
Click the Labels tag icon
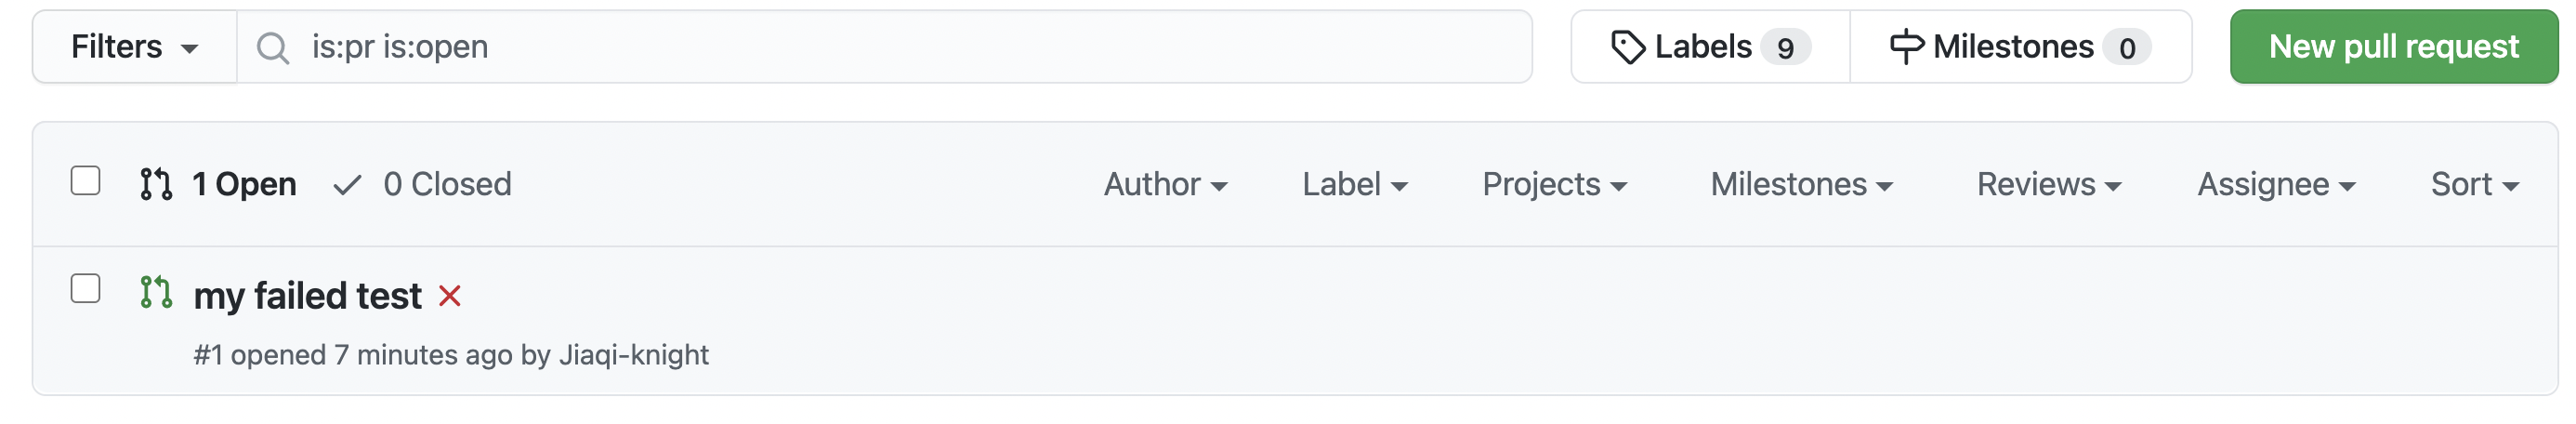pyautogui.click(x=1627, y=47)
